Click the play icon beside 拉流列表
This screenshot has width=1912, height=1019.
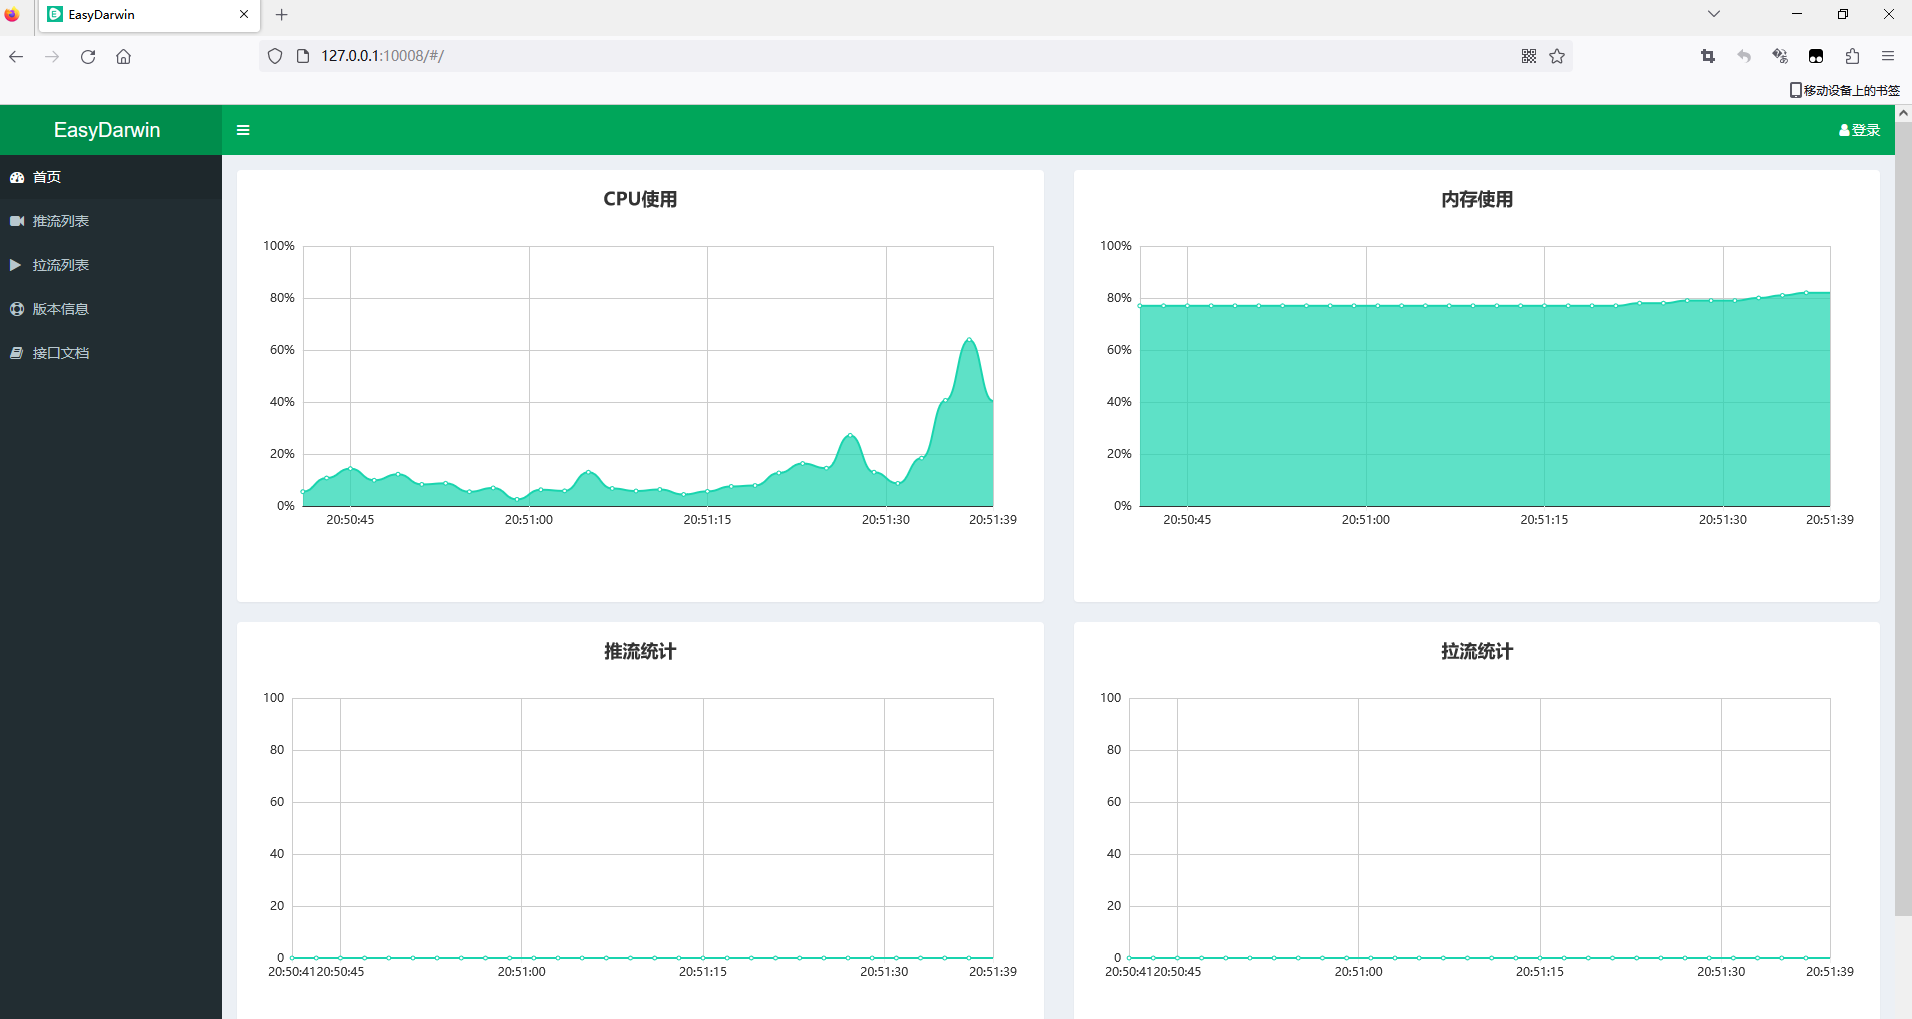point(15,265)
